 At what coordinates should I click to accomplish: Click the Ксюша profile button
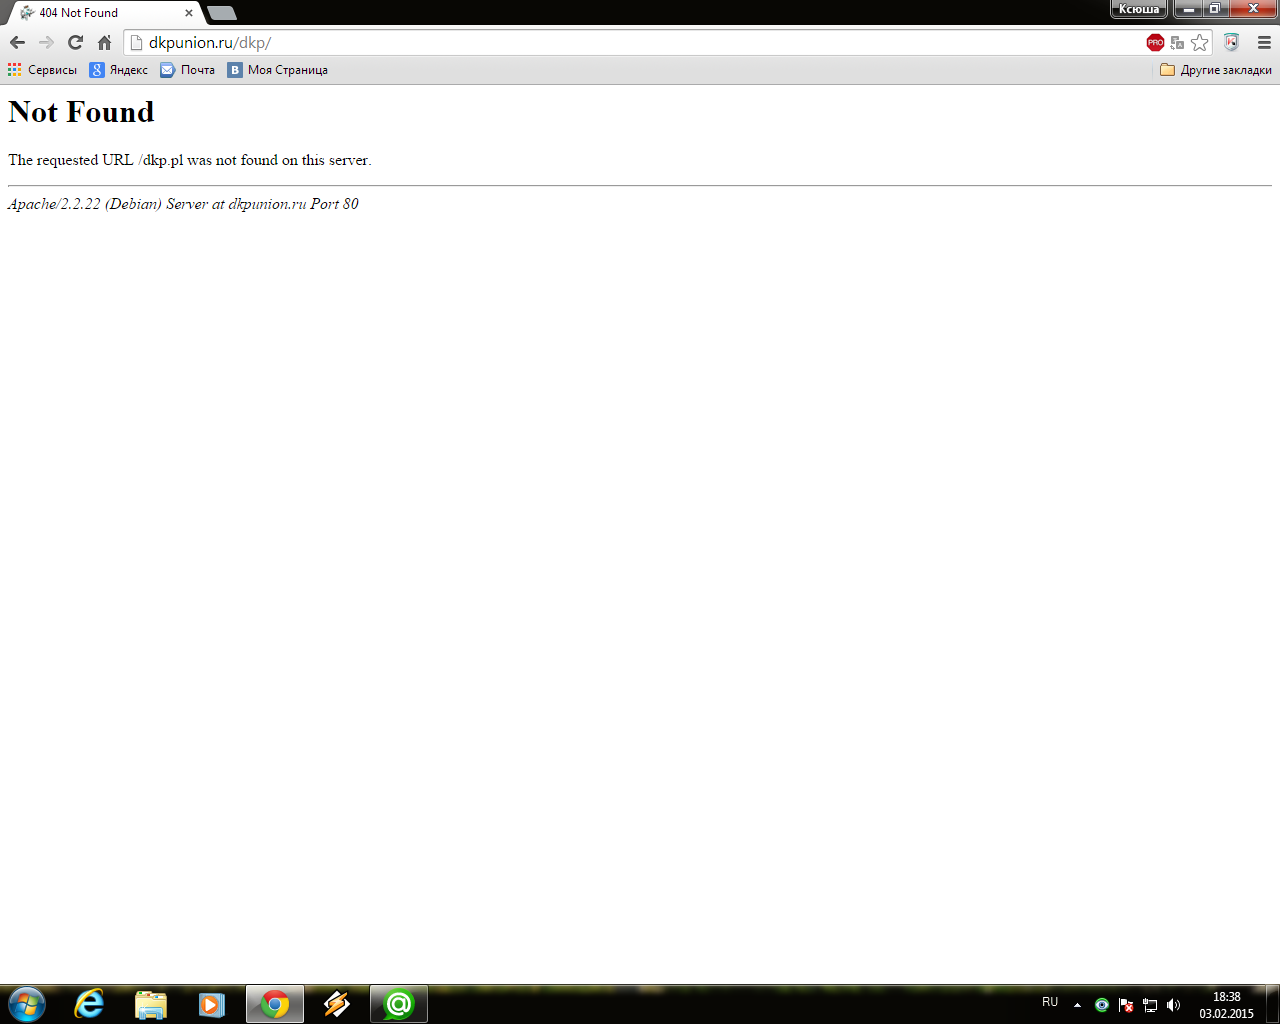tap(1139, 9)
